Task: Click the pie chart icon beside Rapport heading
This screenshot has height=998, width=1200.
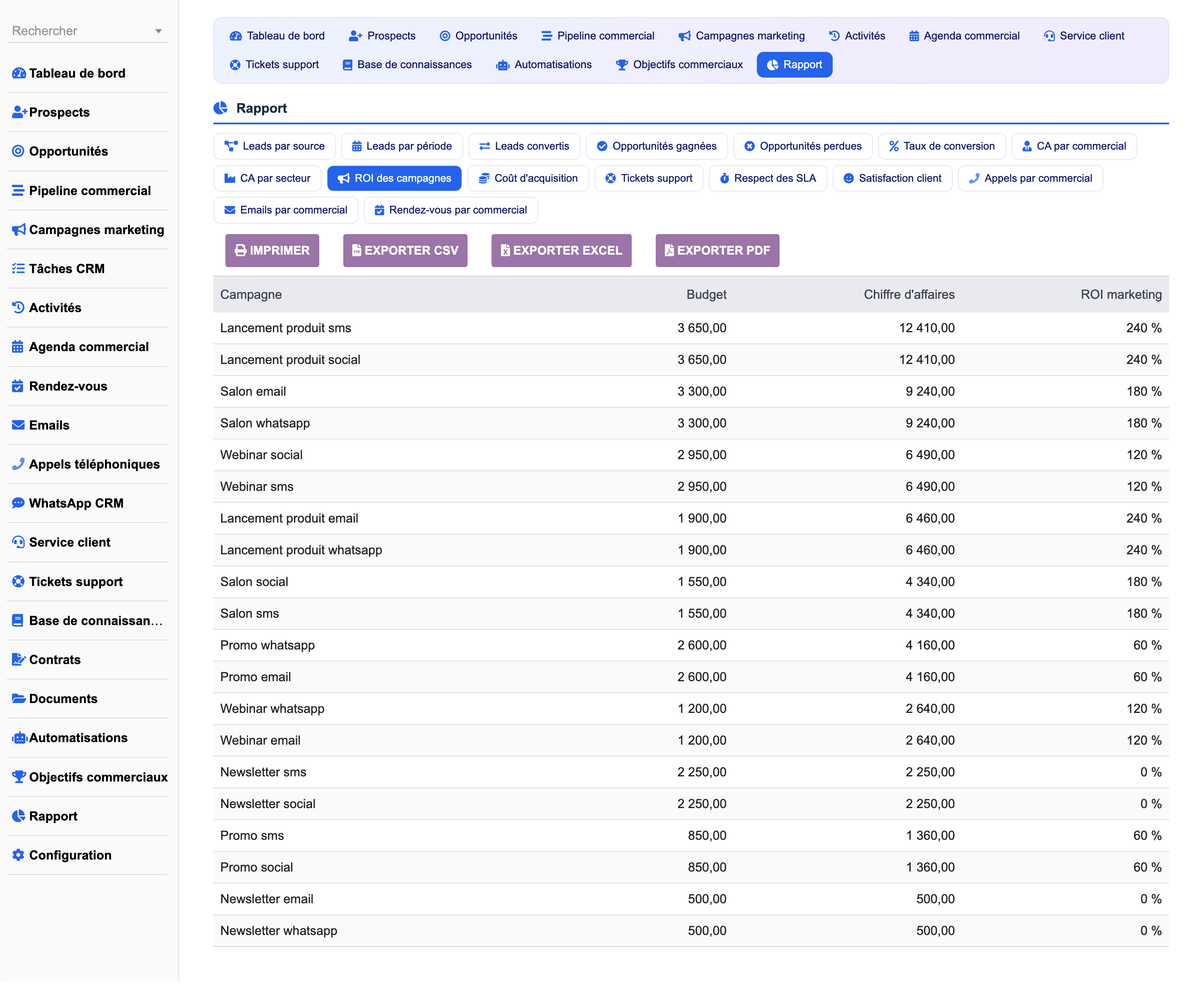Action: [x=221, y=108]
